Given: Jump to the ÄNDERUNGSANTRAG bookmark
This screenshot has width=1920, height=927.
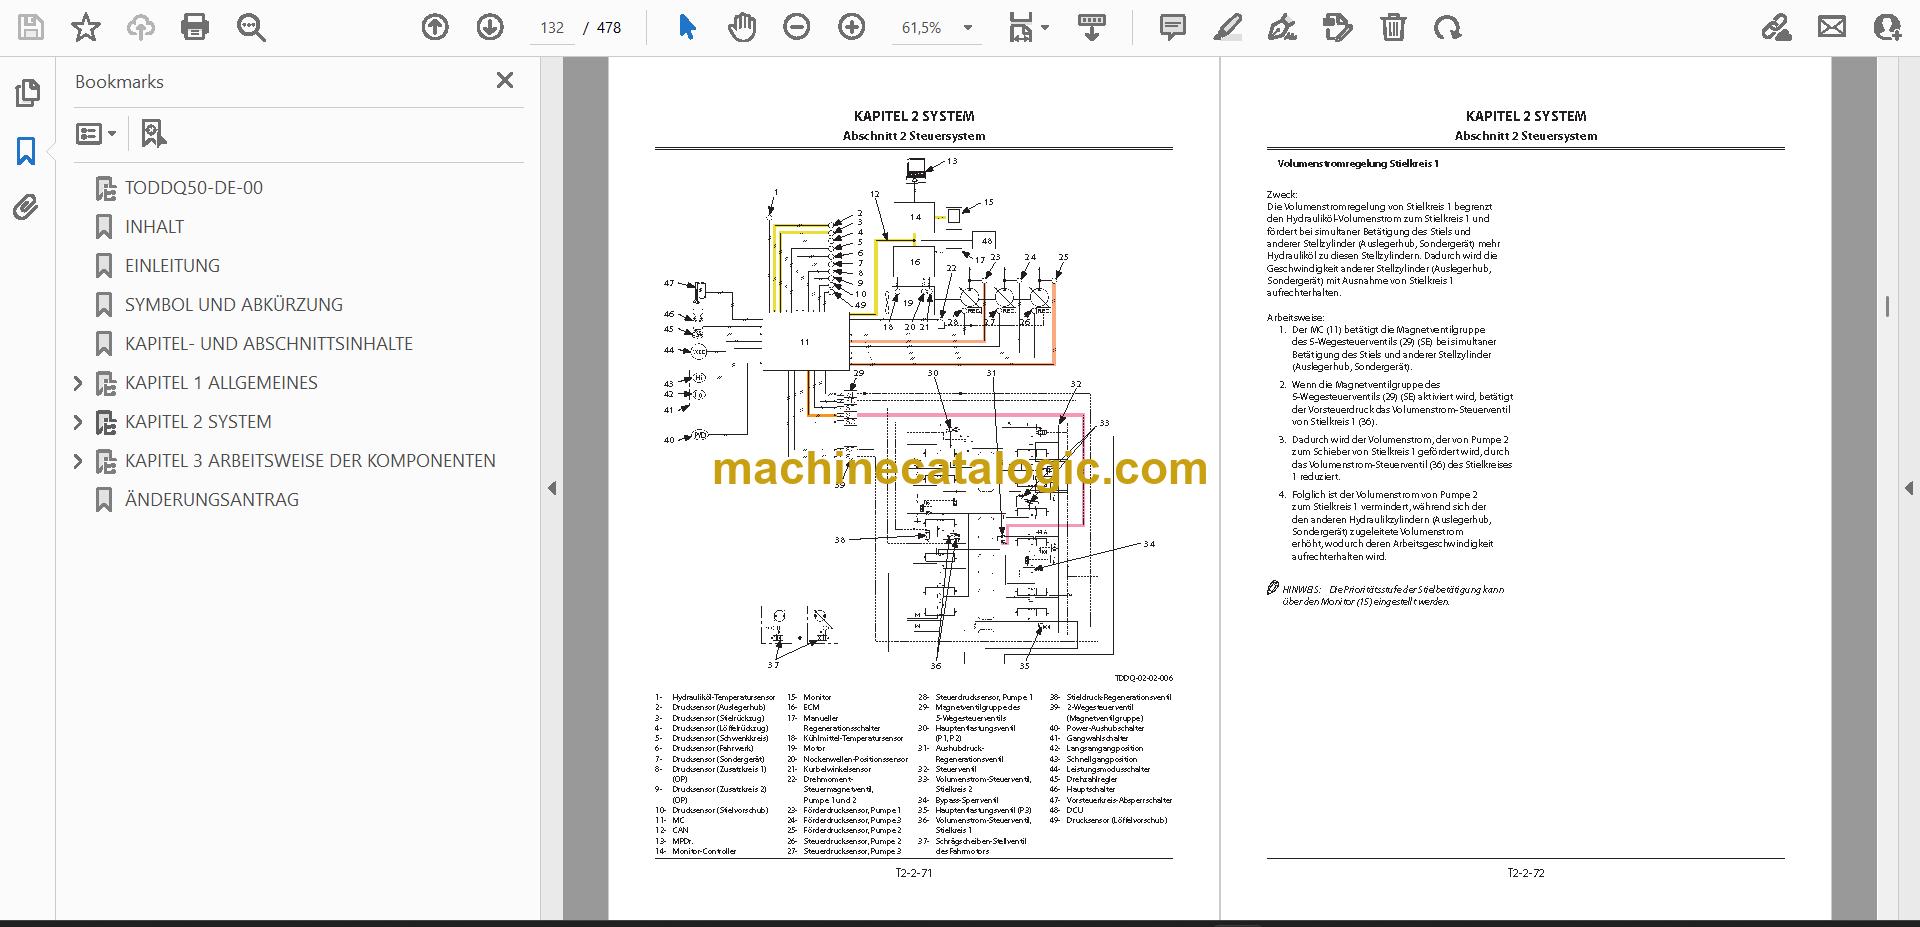Looking at the screenshot, I should point(212,500).
